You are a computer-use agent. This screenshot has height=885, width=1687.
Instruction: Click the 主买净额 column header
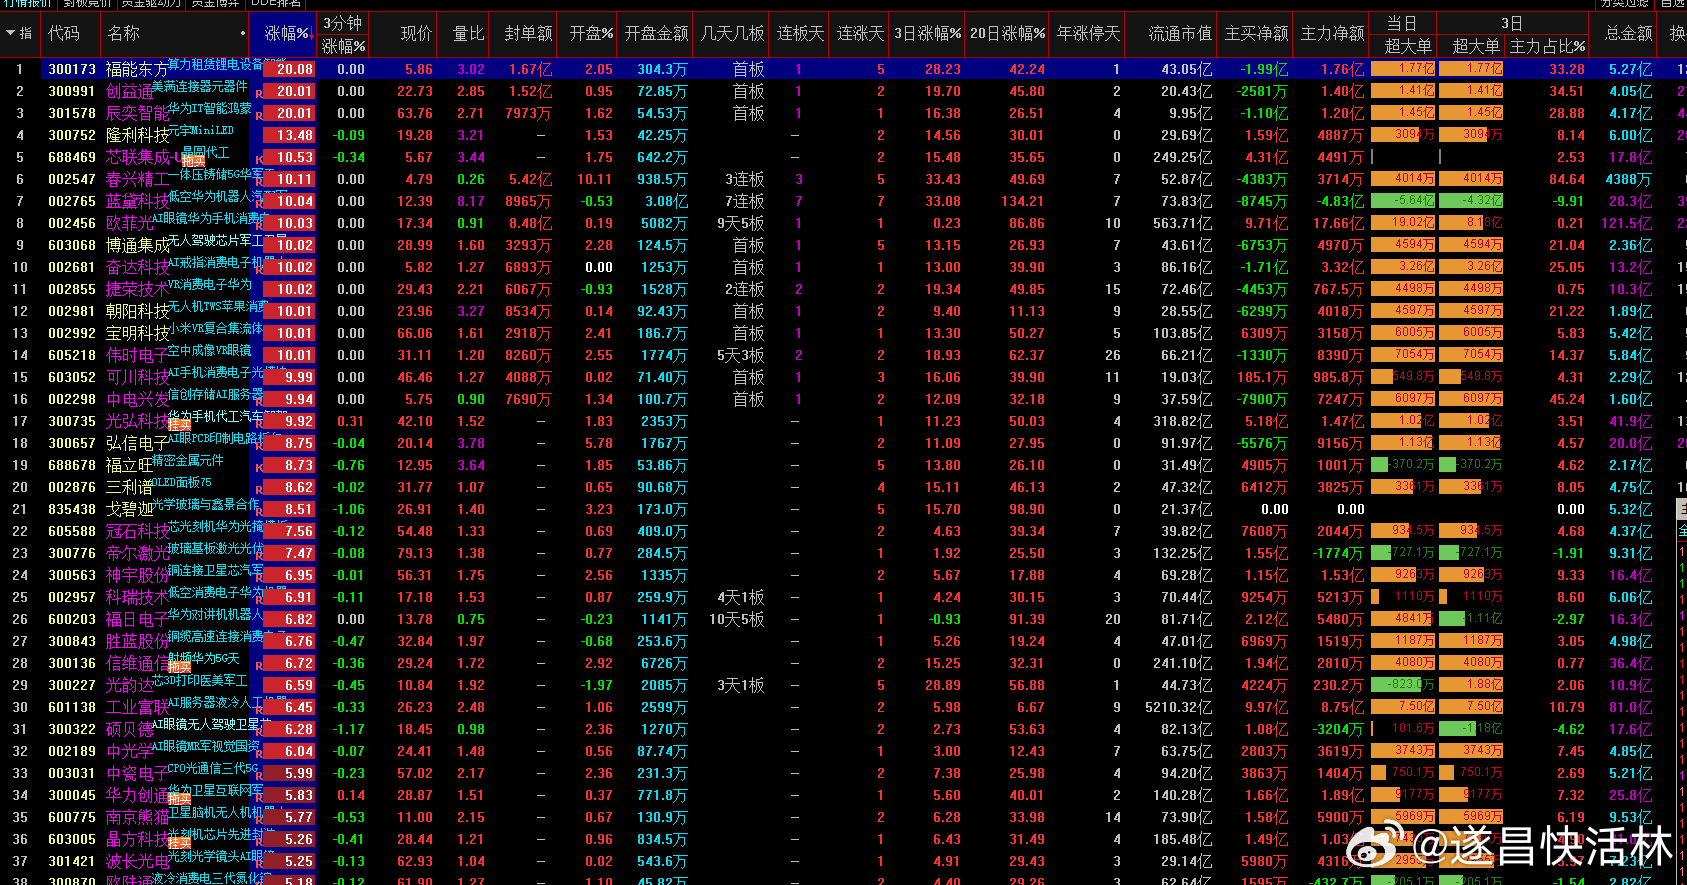[1256, 33]
